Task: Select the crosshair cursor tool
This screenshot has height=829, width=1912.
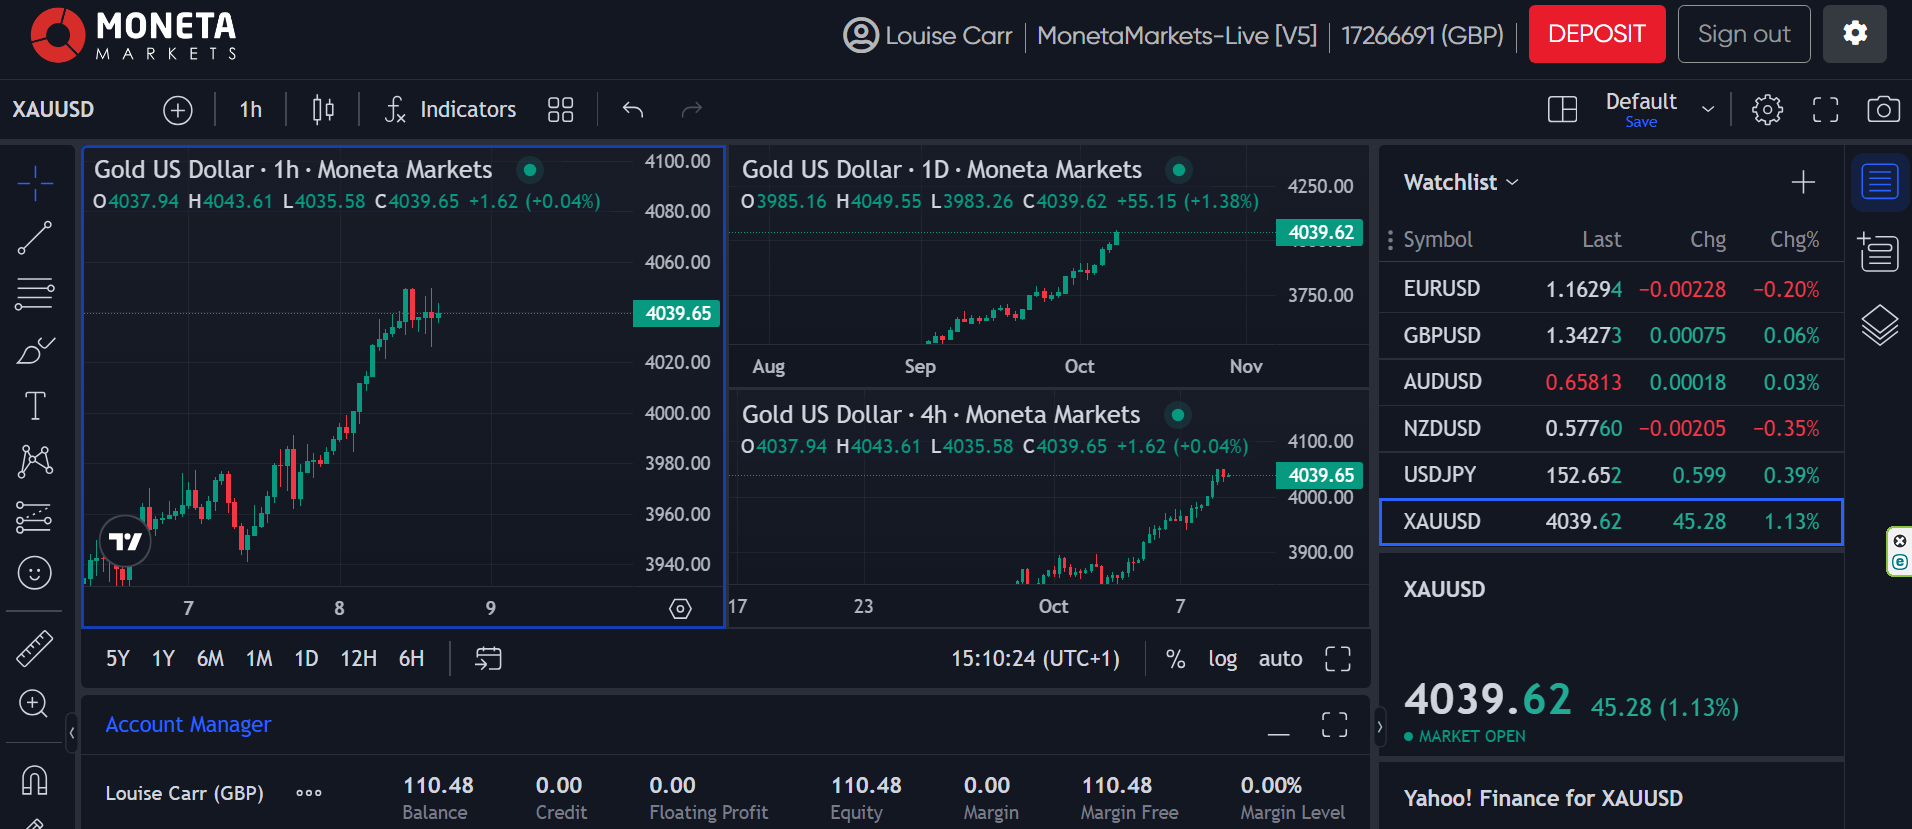Action: [35, 183]
